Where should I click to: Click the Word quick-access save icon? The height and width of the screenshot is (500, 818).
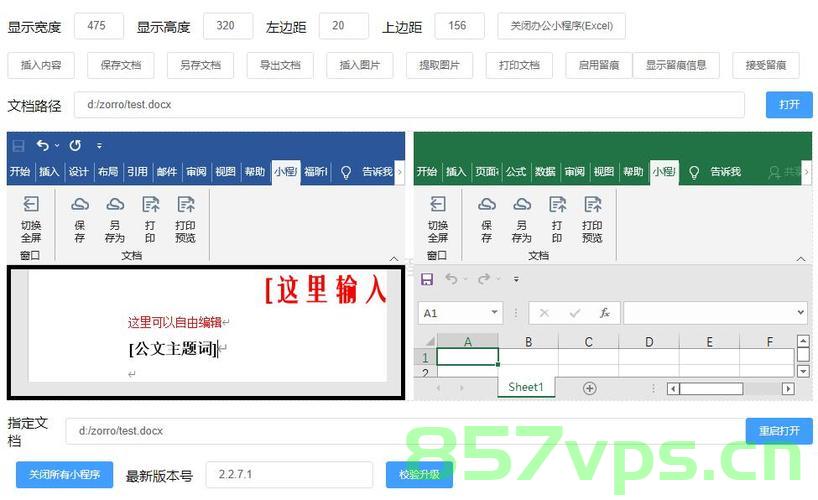(18, 146)
